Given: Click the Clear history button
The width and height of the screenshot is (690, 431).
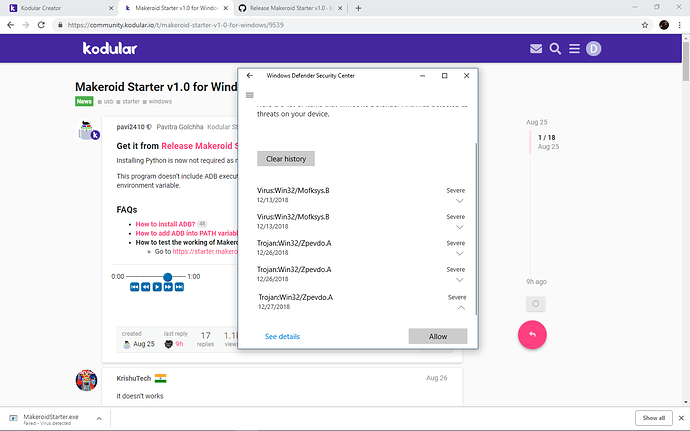Looking at the screenshot, I should tap(286, 159).
